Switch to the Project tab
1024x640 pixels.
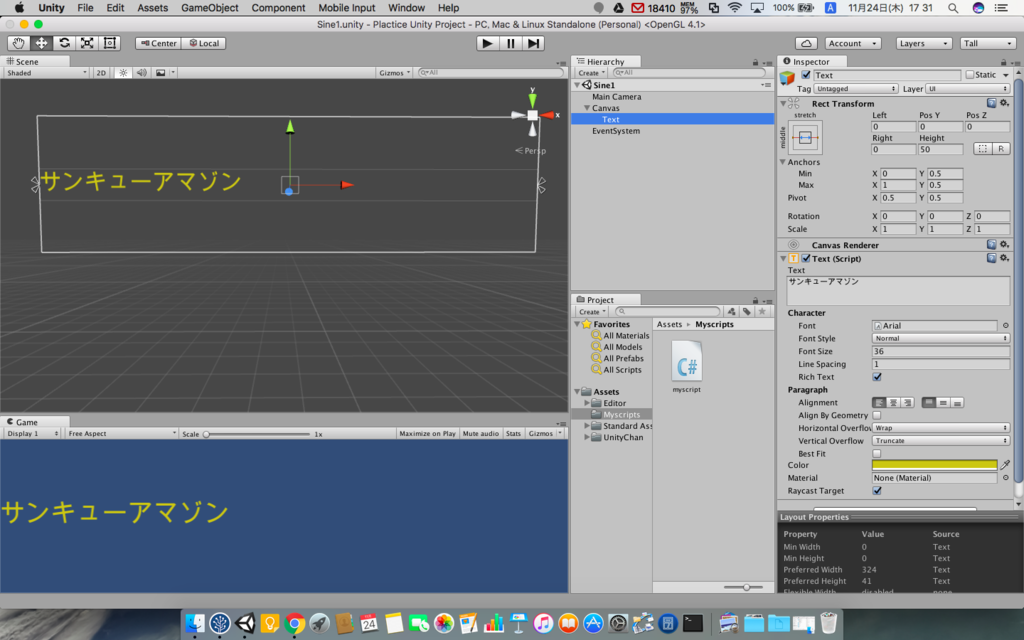[599, 300]
